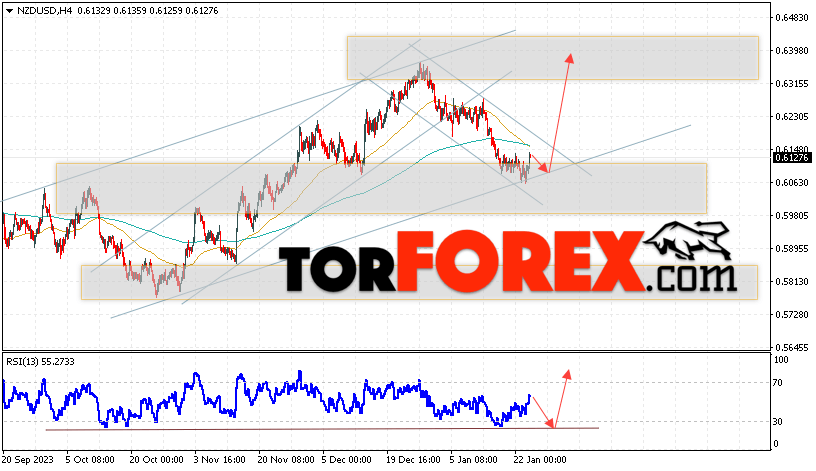Select price level 0.58955 on the scale
The width and height of the screenshot is (816, 471).
pos(792,249)
